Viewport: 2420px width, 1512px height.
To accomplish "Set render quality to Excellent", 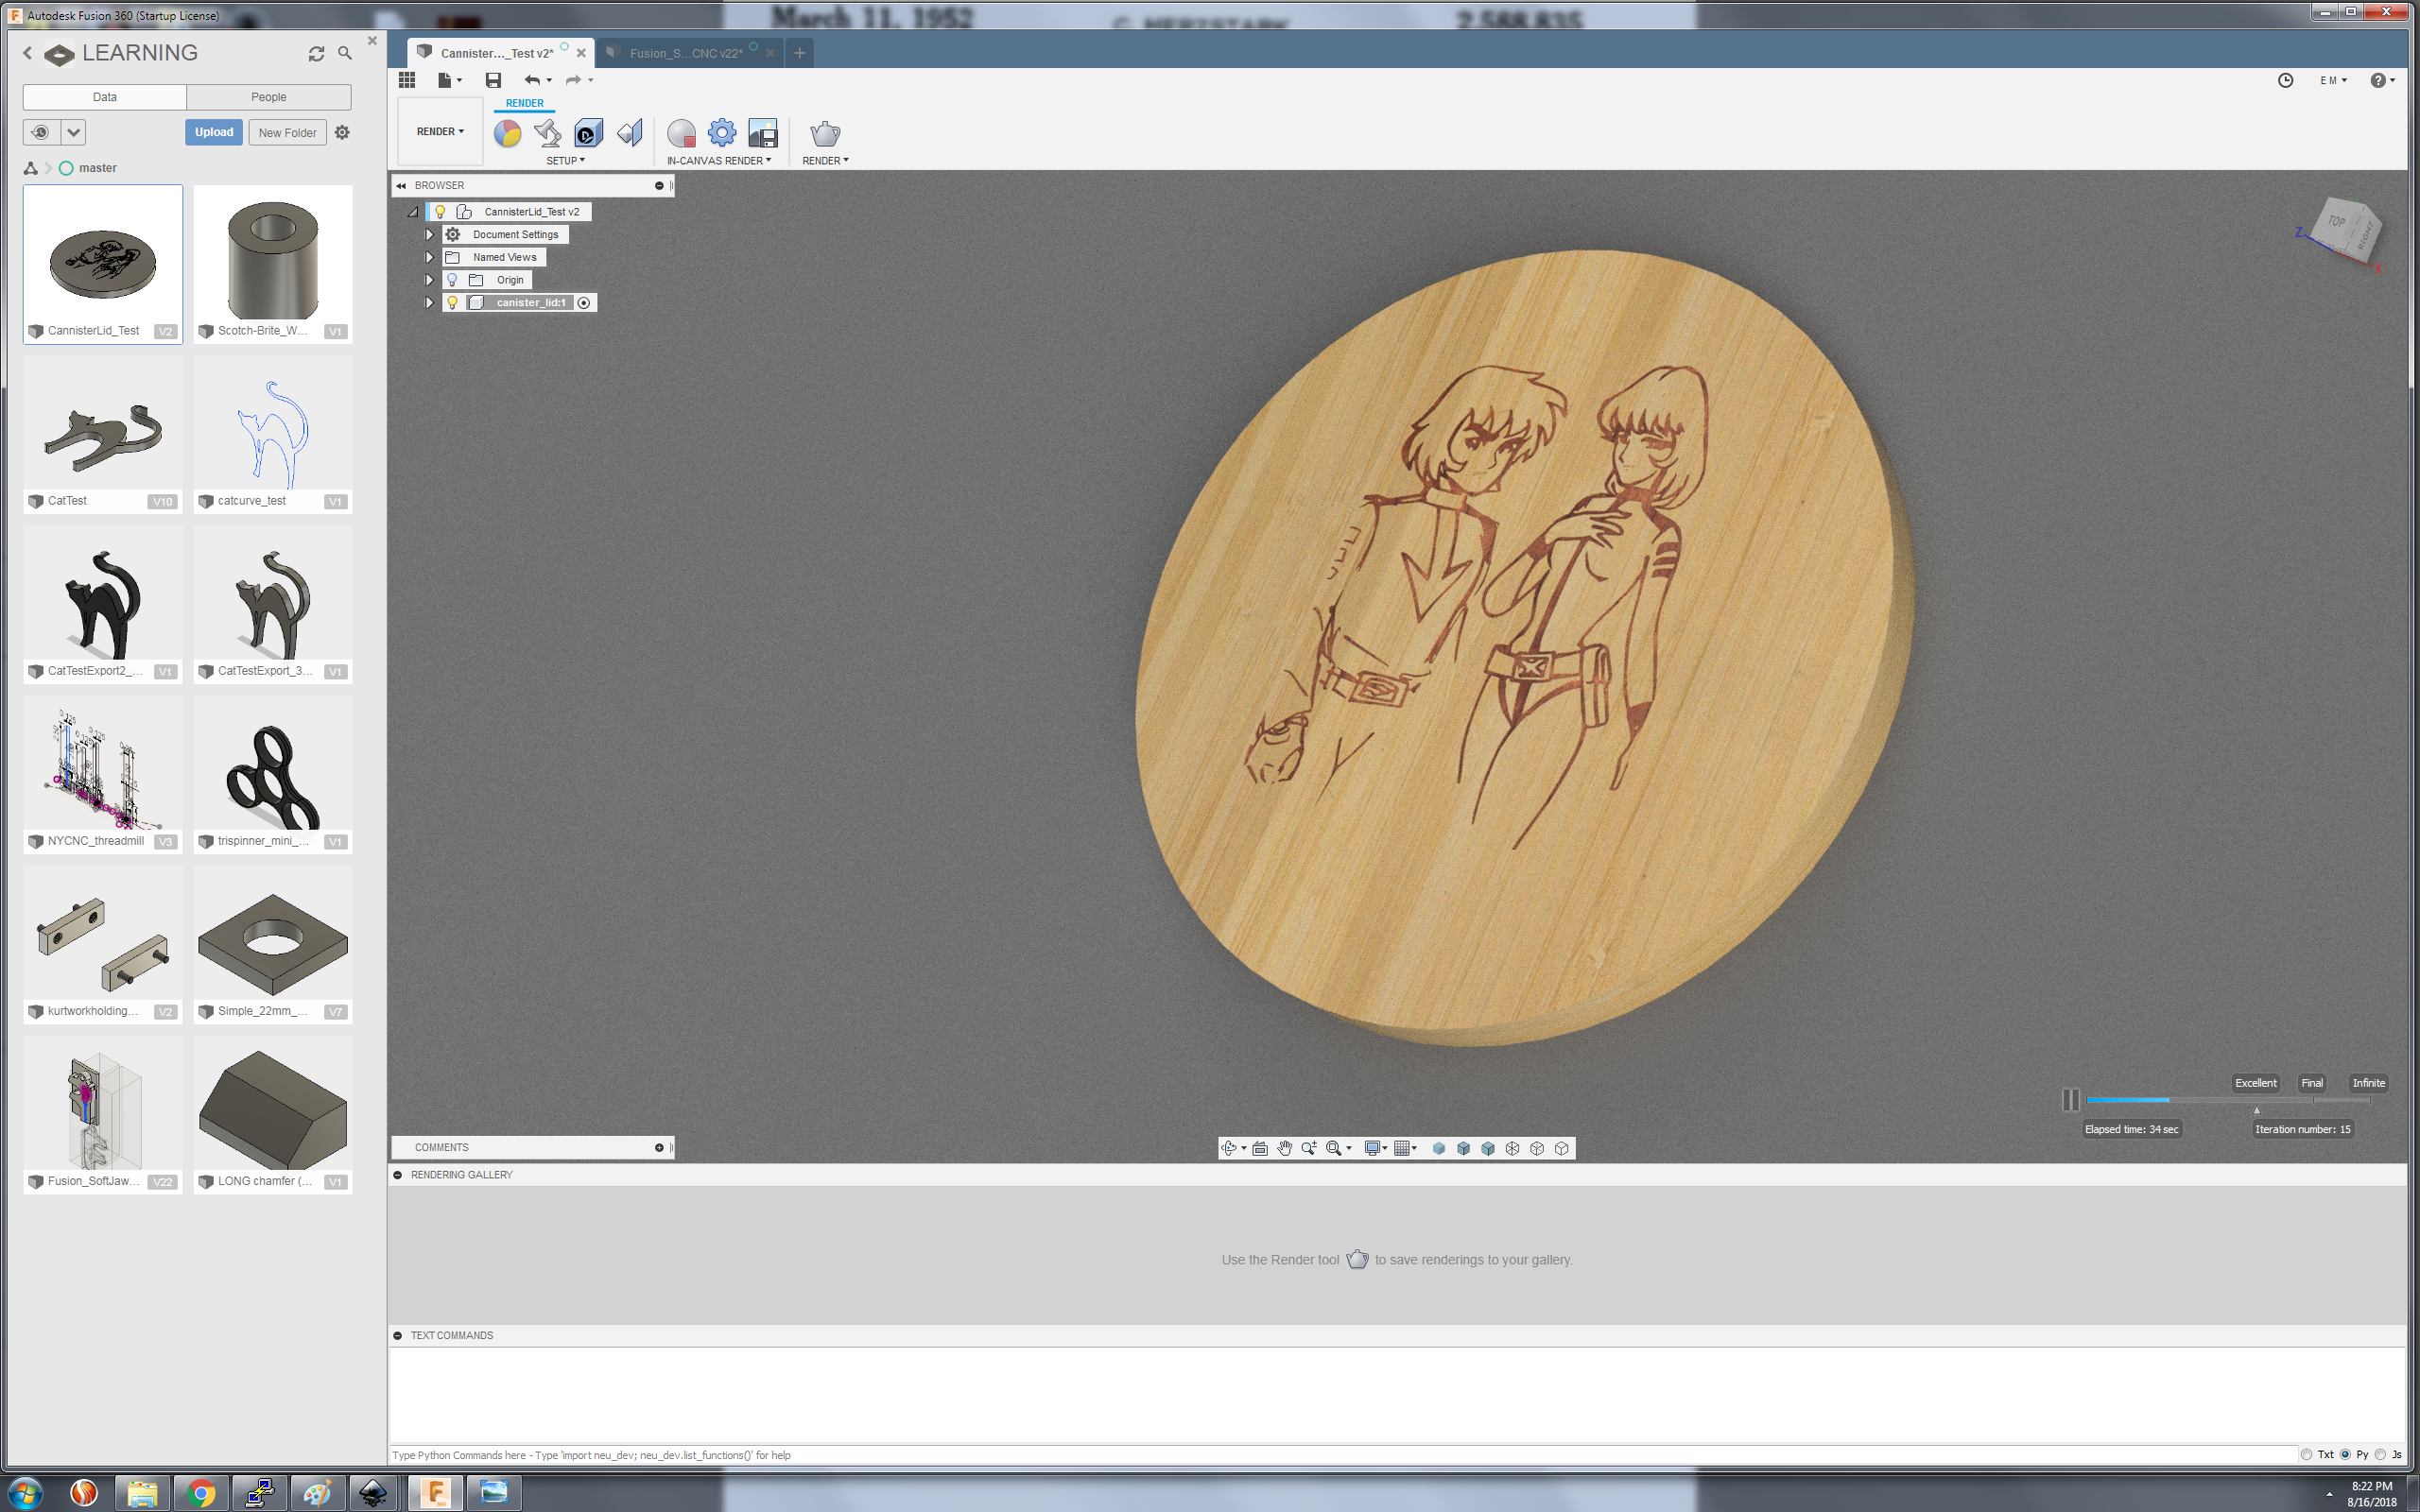I will (2255, 1083).
